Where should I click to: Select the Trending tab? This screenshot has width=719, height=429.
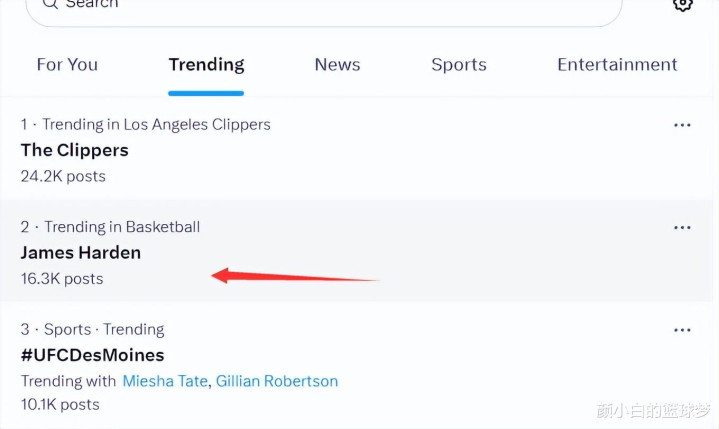coord(206,65)
